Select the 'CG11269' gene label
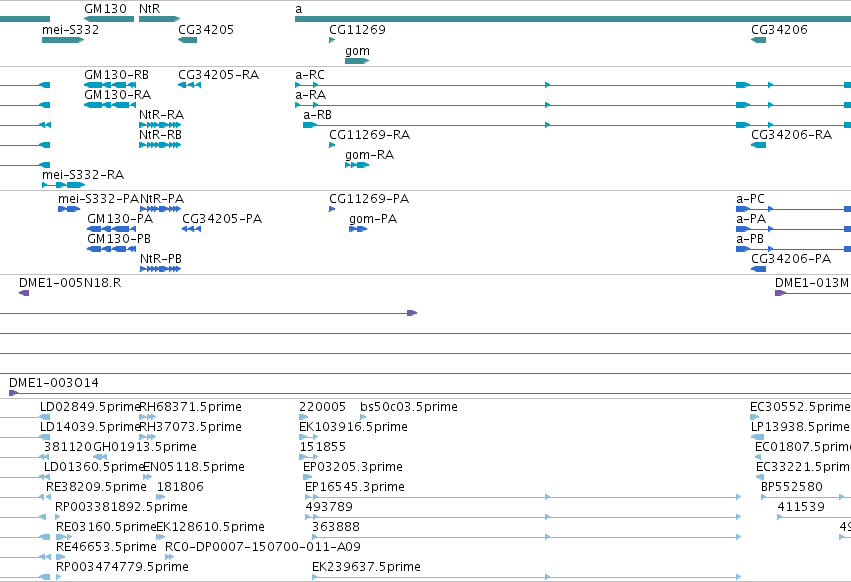 357,29
